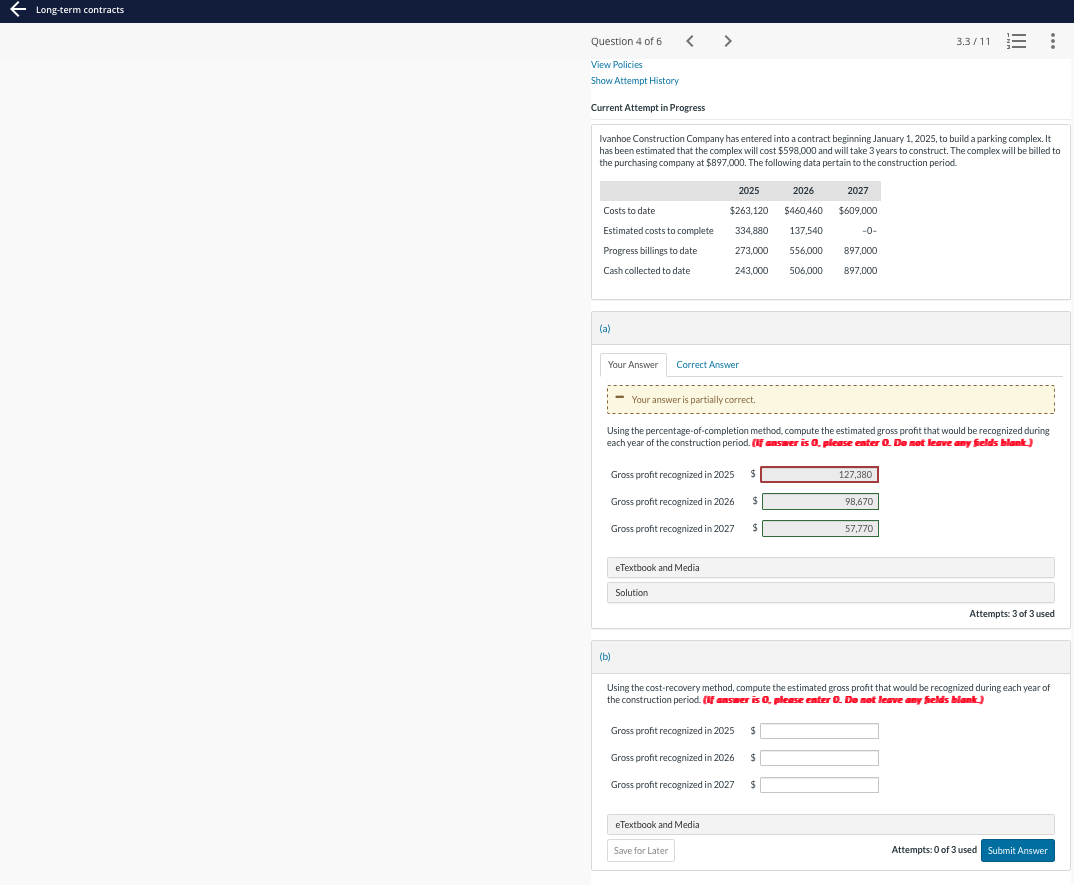Click the 334,880 estimated costs cell

click(751, 231)
